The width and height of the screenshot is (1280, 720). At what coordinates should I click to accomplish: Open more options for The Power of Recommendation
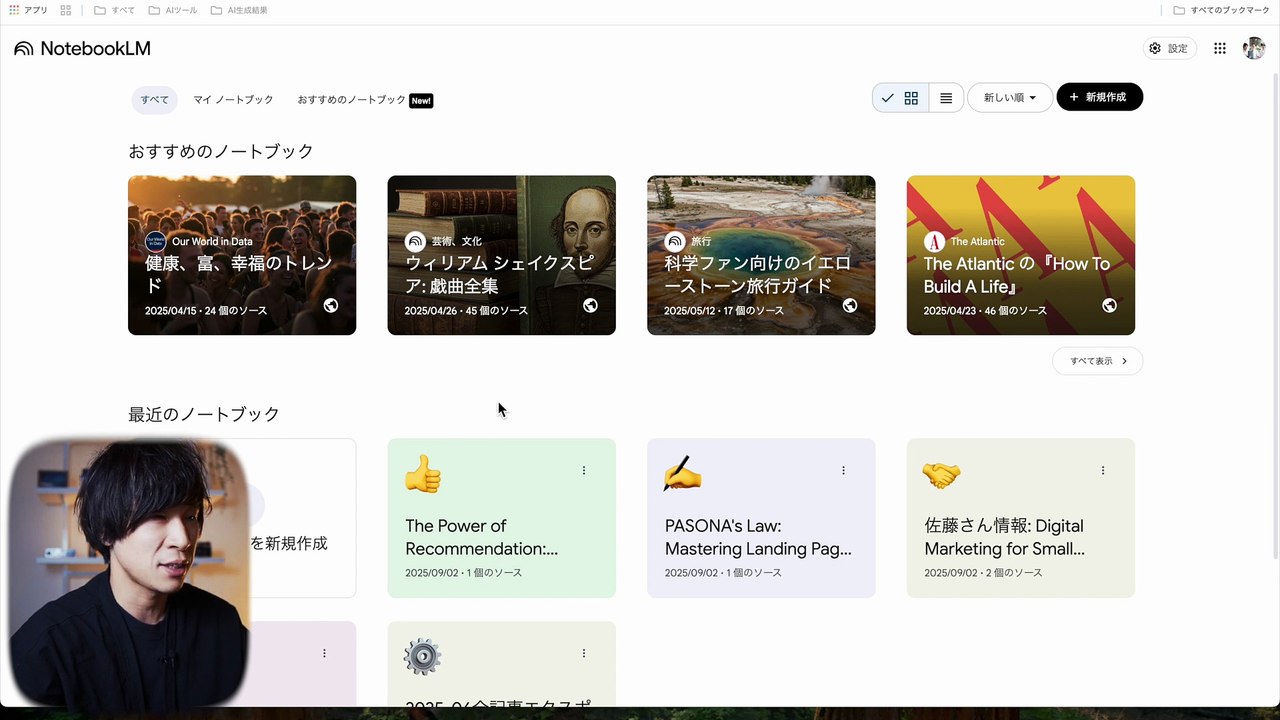(x=584, y=470)
